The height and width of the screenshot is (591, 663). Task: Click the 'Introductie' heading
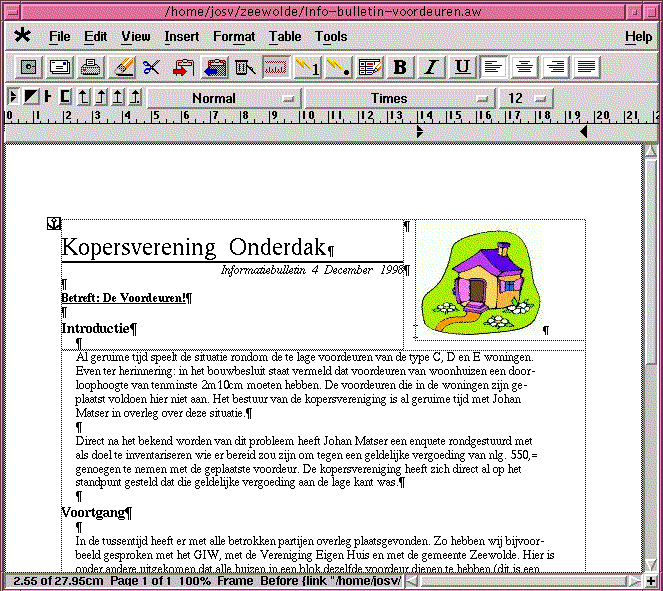click(96, 328)
